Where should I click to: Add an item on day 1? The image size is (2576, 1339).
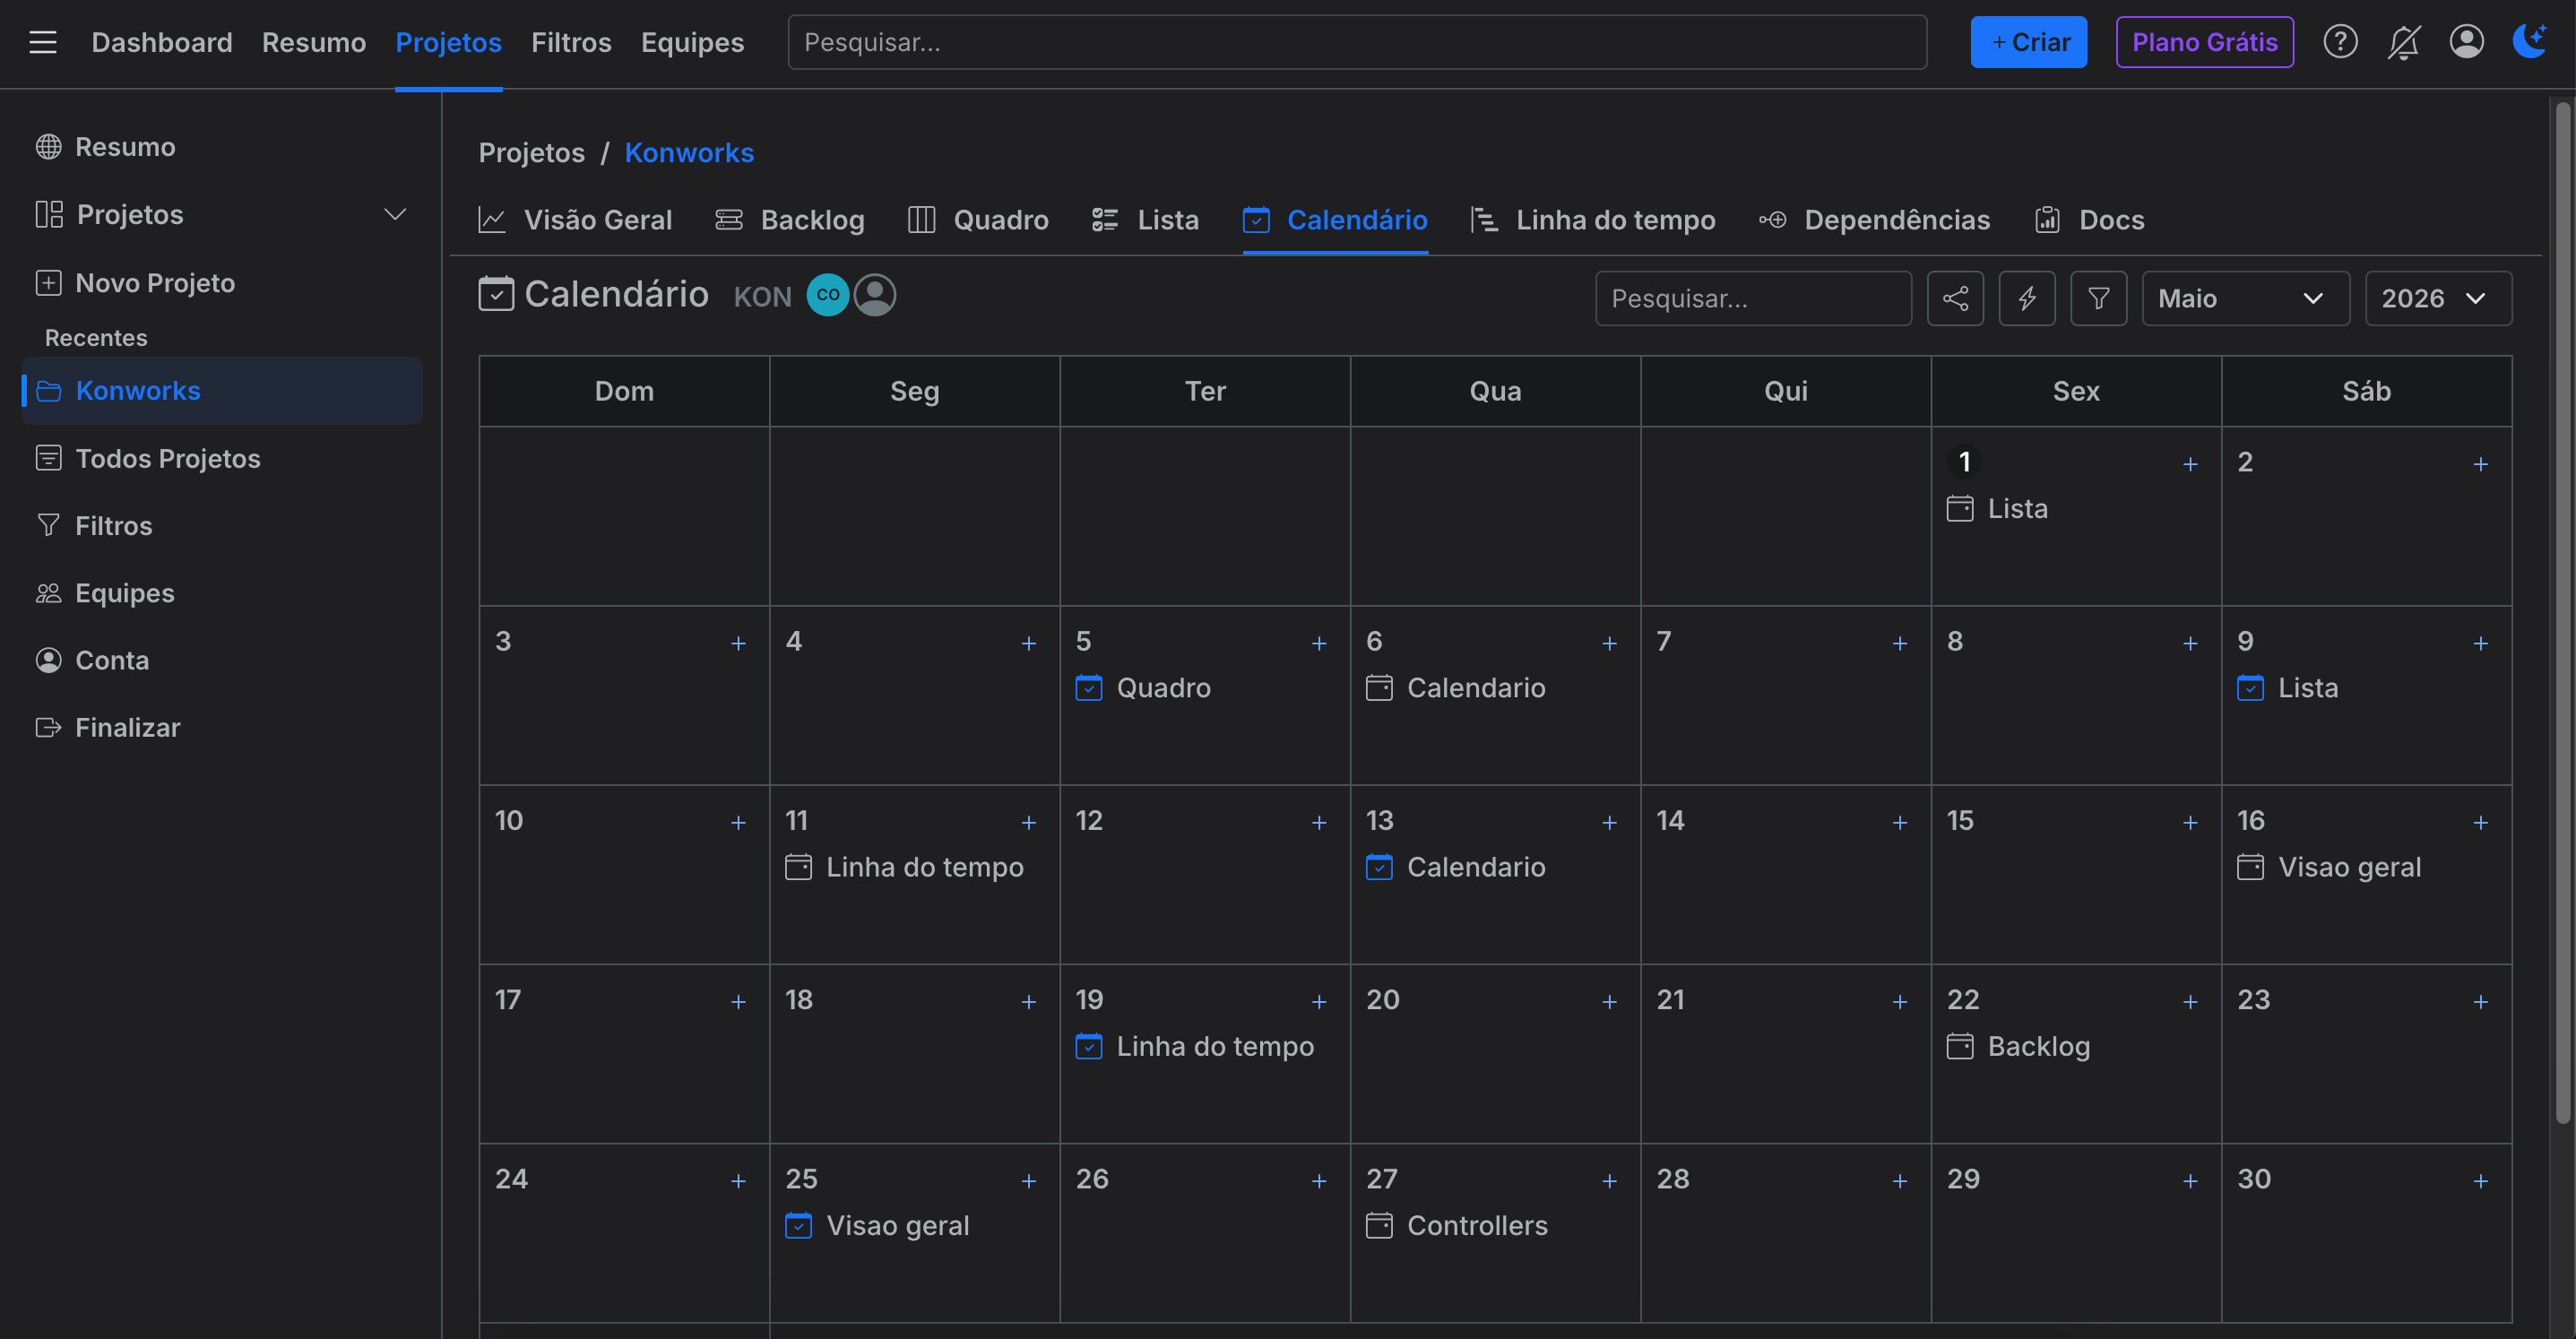click(x=2190, y=464)
